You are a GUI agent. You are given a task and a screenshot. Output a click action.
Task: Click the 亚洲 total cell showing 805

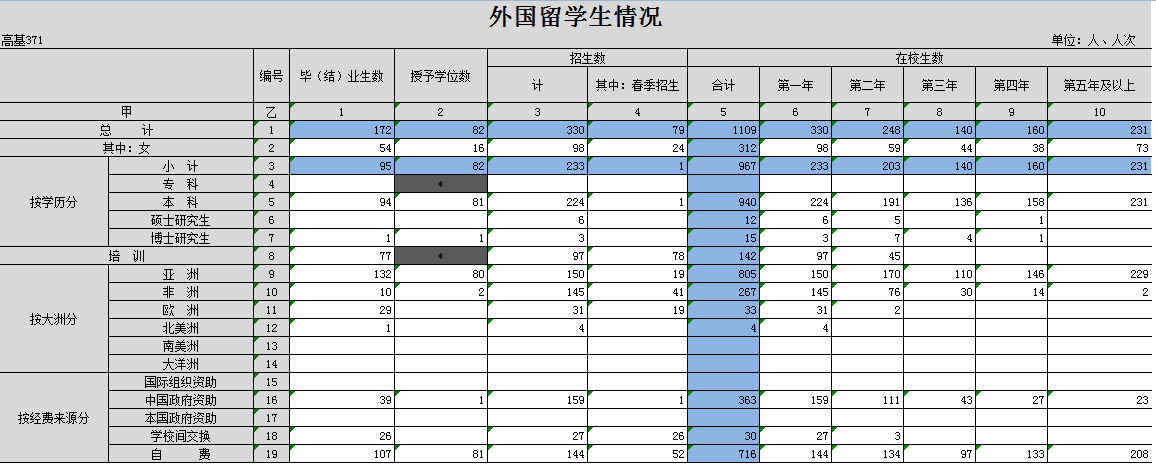[723, 274]
